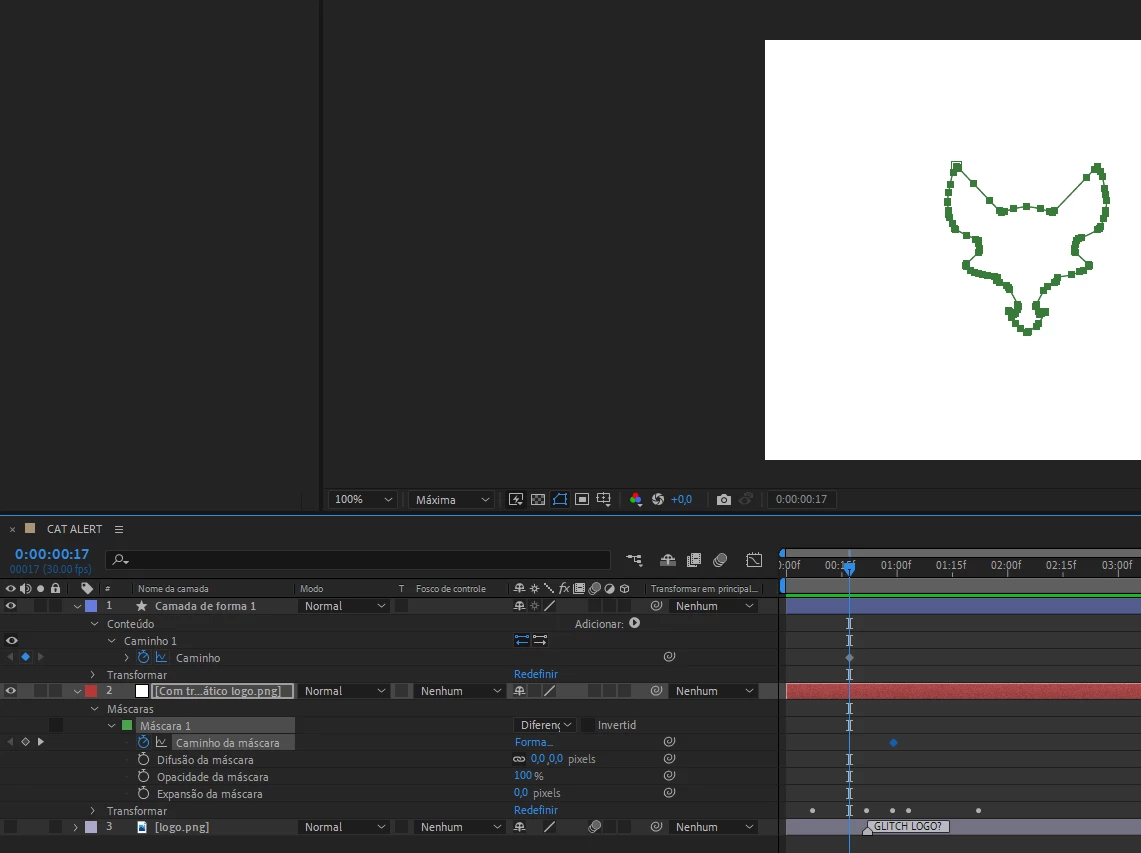Viewport: 1141px width, 853px height.
Task: Take a snapshot with the camera icon
Action: pyautogui.click(x=723, y=499)
